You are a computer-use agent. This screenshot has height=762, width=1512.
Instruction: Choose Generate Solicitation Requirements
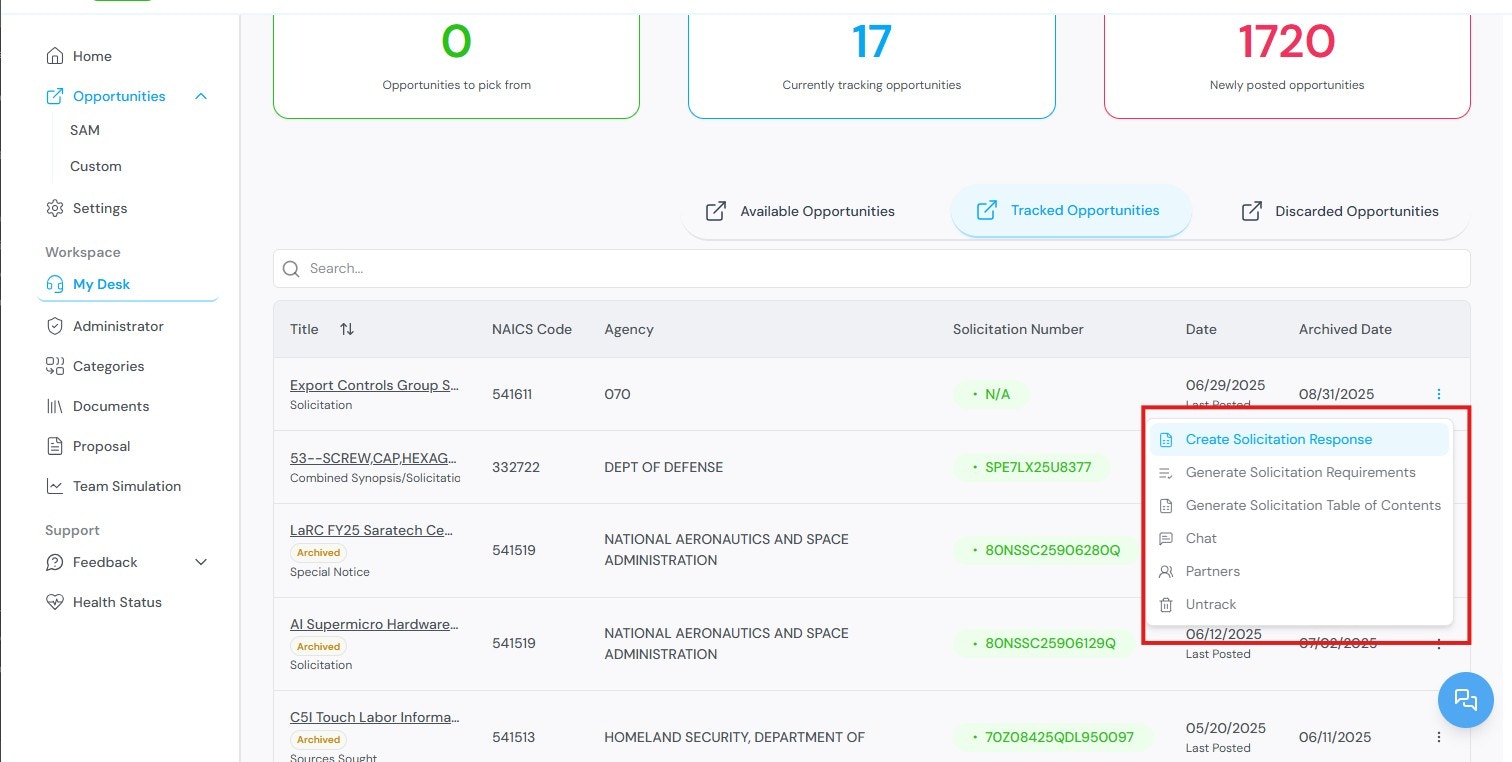point(1299,472)
